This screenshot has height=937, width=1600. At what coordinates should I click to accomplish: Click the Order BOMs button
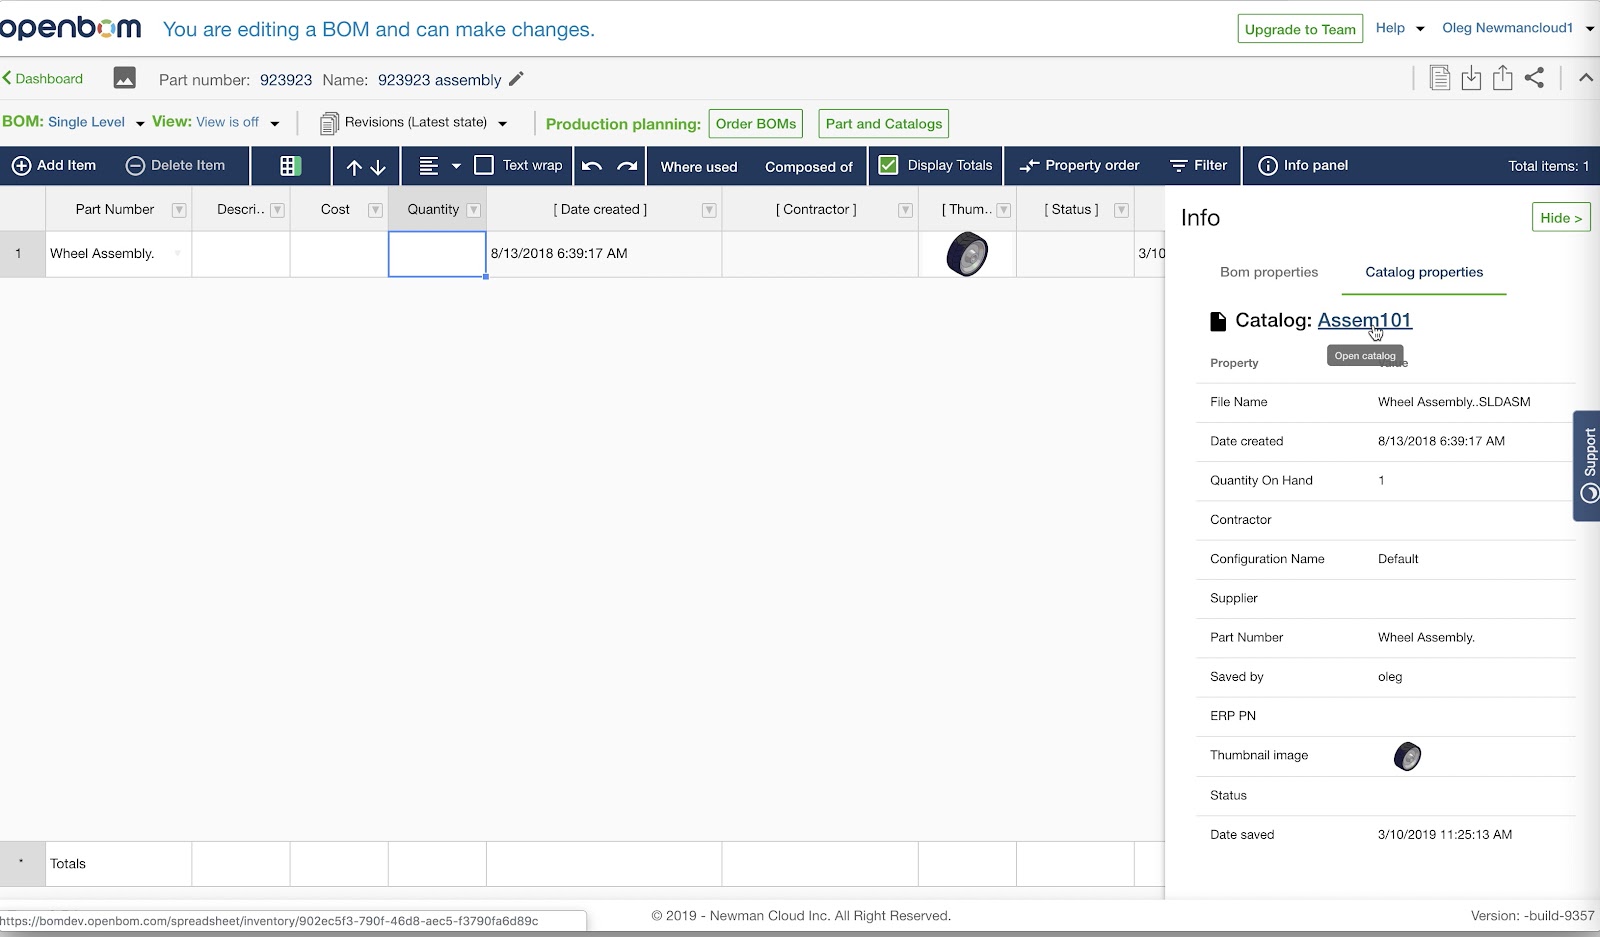756,124
